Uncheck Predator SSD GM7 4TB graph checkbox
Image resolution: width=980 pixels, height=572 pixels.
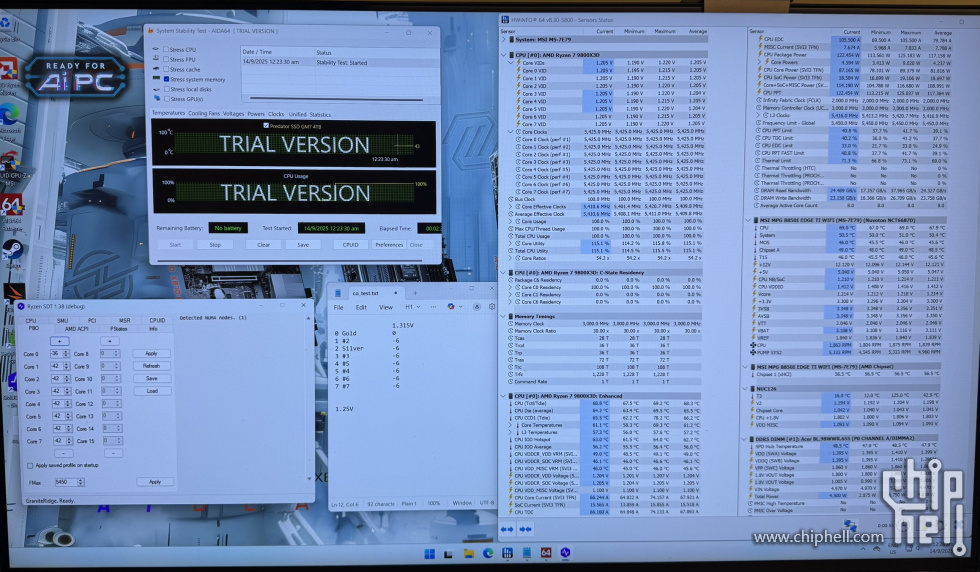(x=266, y=126)
